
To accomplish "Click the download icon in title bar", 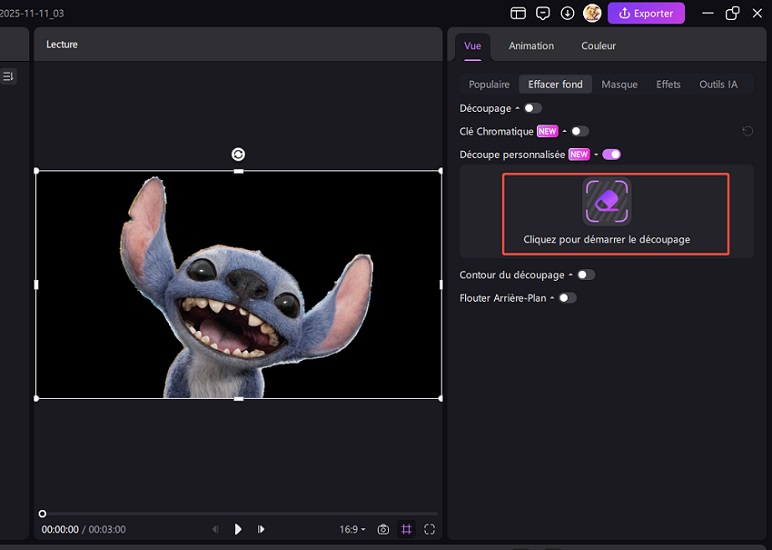I will tap(567, 13).
